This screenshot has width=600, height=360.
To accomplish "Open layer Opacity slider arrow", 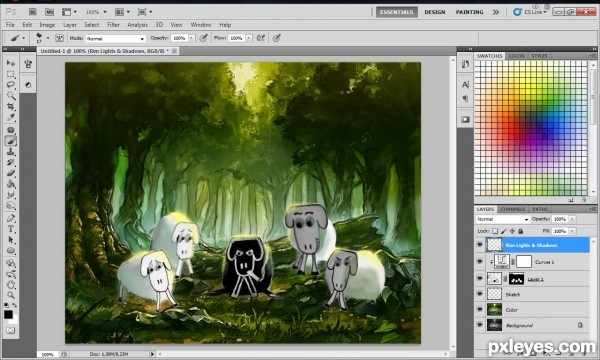I will 572,219.
